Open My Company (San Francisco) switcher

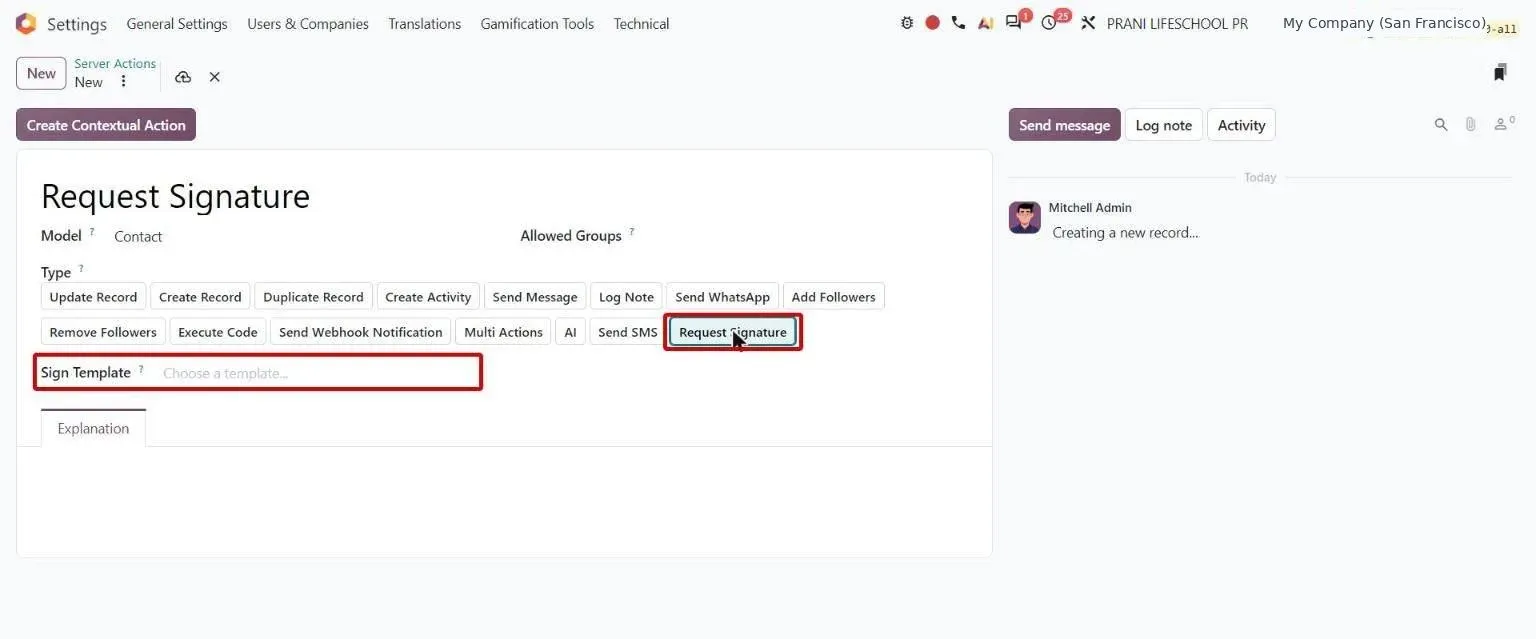pos(1384,23)
